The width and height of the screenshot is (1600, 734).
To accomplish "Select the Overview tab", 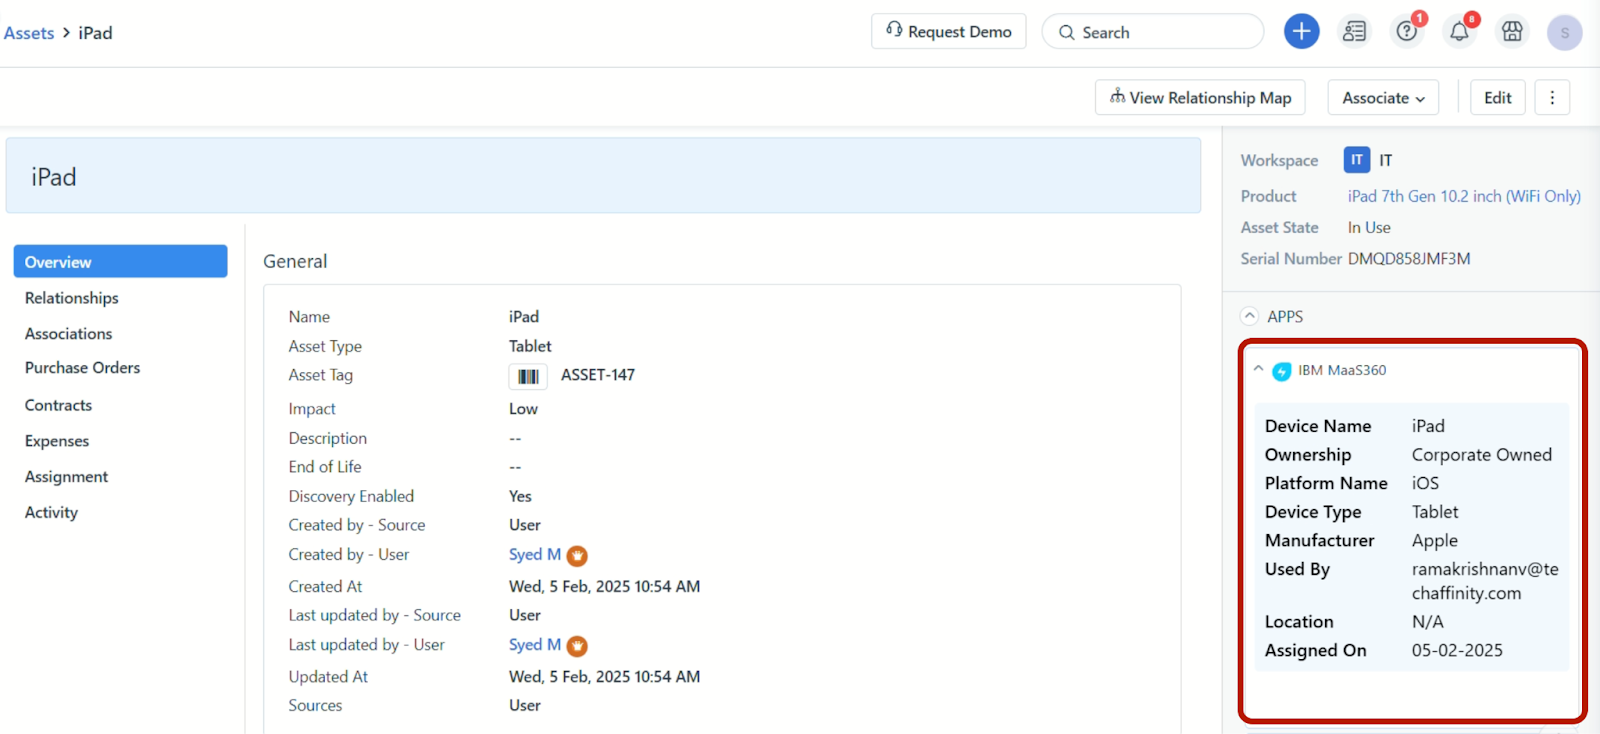I will click(120, 262).
